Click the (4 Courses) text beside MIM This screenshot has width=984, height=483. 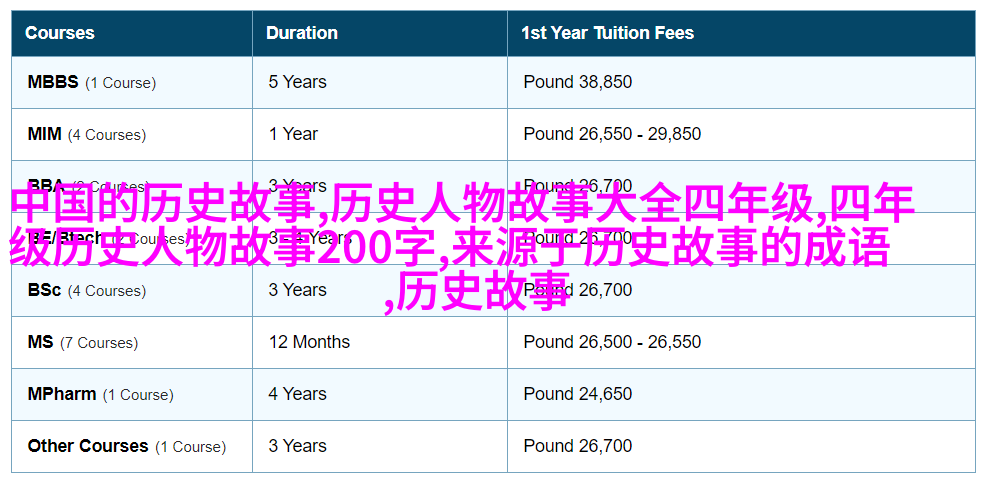107,135
